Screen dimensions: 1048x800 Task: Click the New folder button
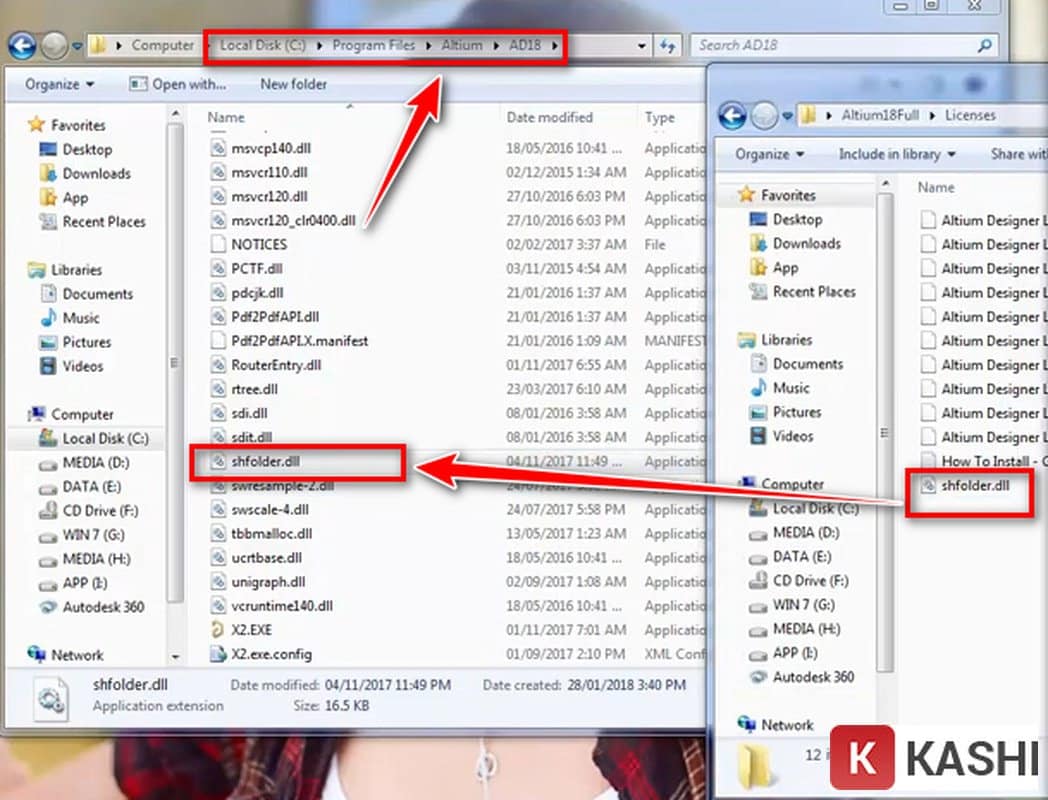[x=292, y=85]
